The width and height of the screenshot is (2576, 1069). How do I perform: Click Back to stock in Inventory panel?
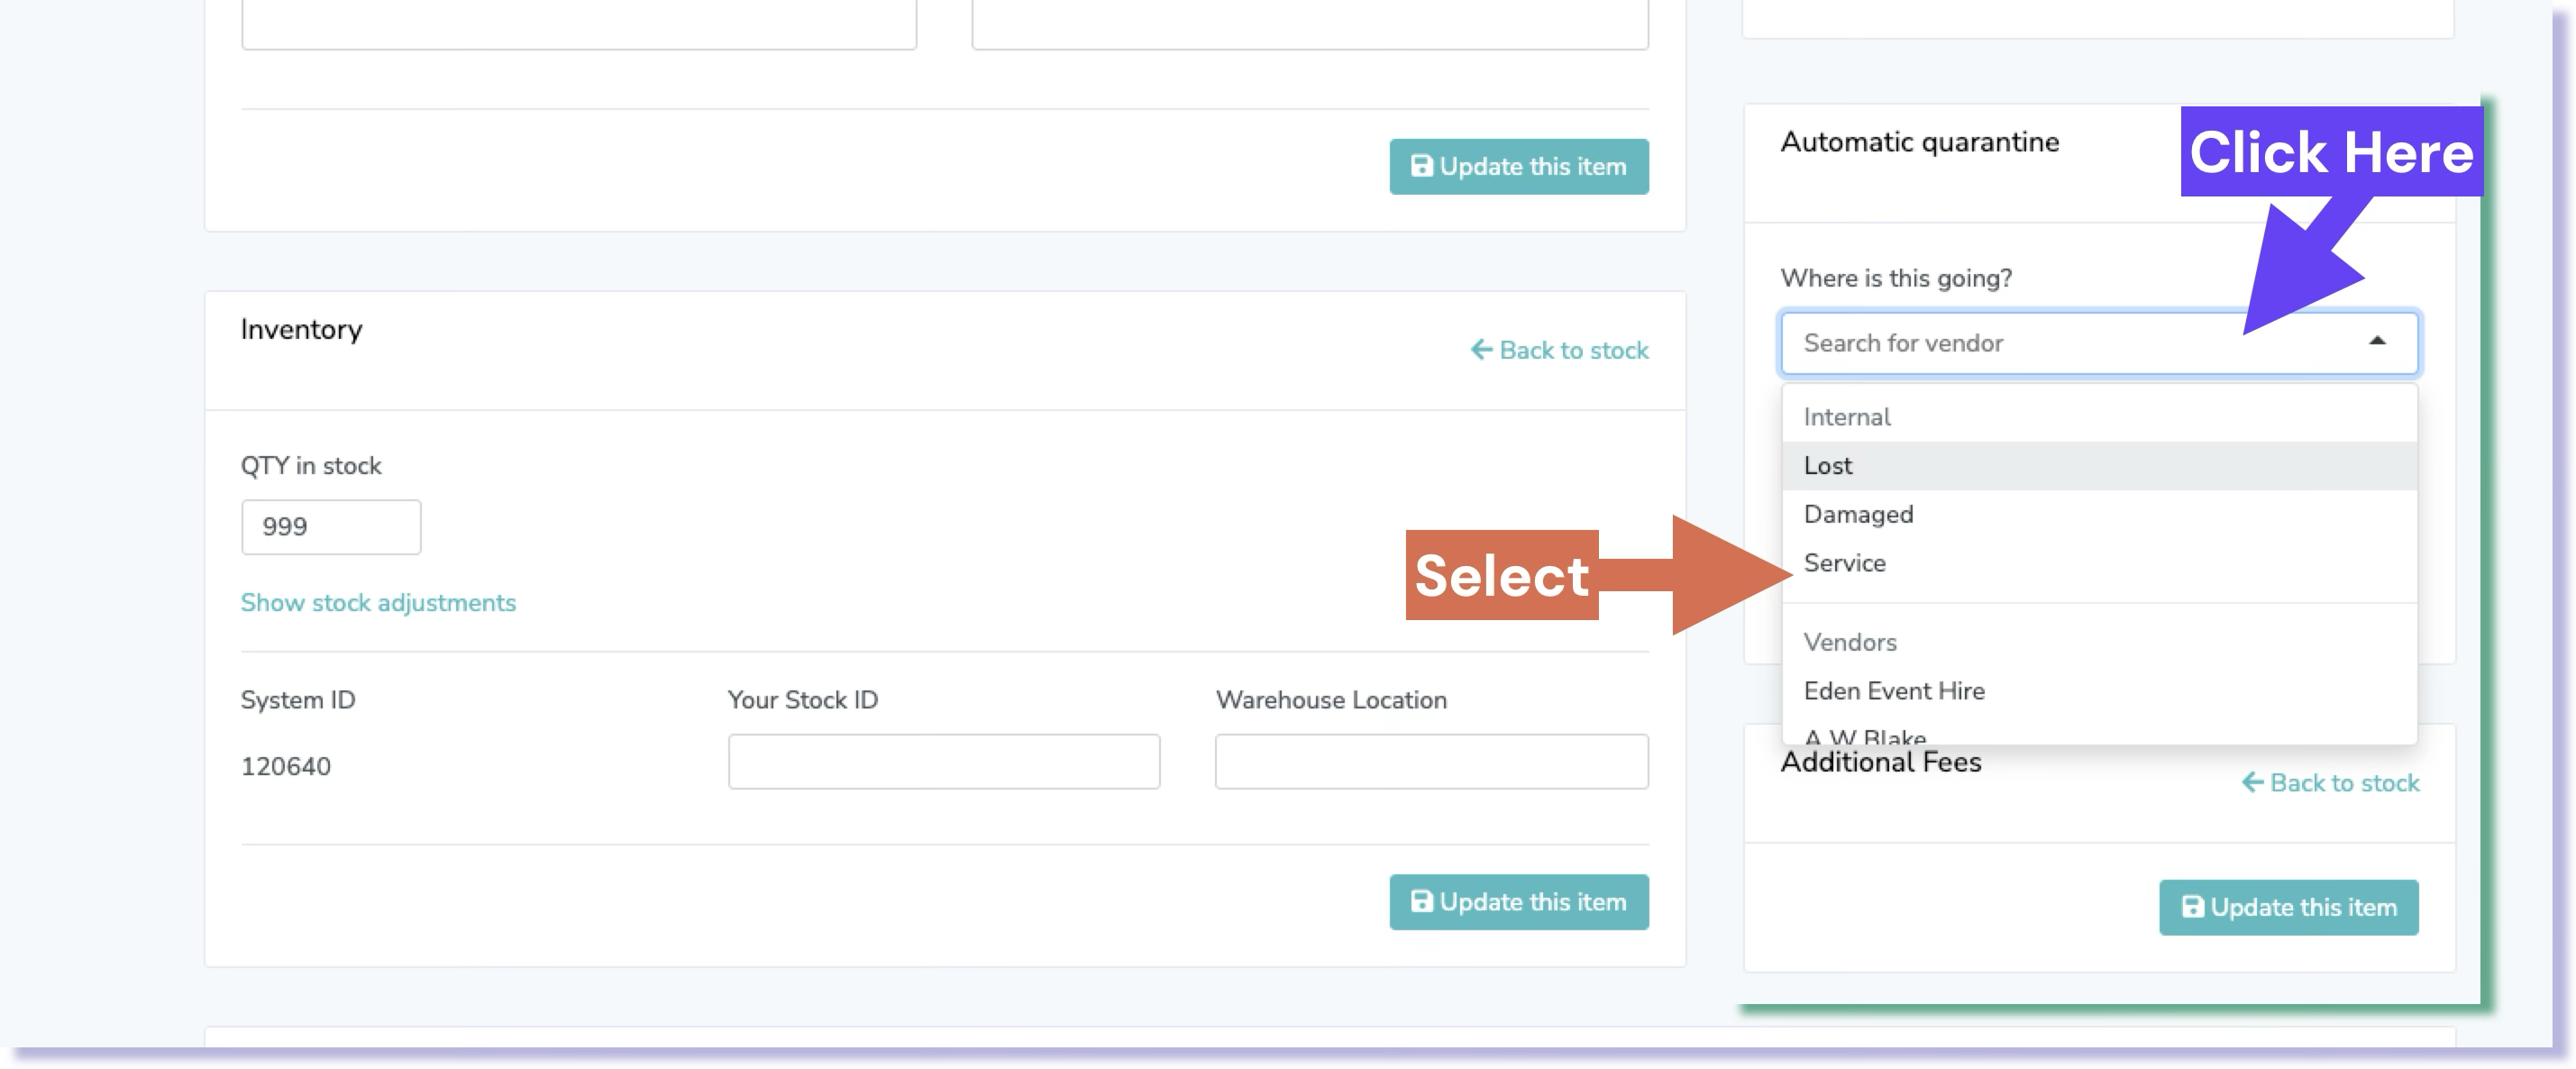click(1572, 350)
